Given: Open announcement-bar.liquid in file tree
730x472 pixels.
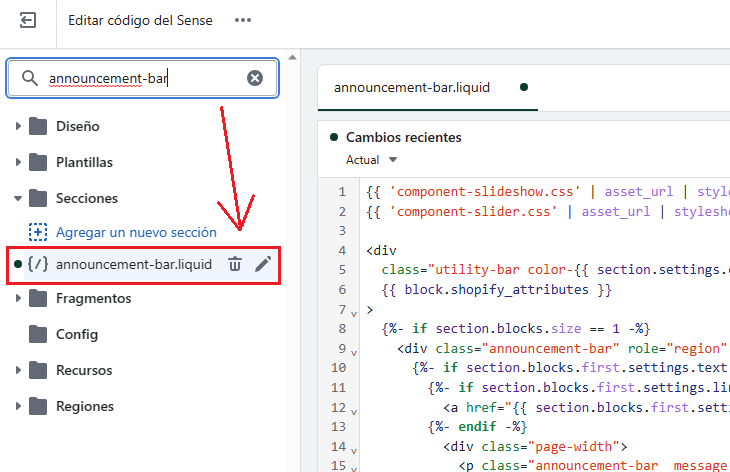Looking at the screenshot, I should [134, 264].
